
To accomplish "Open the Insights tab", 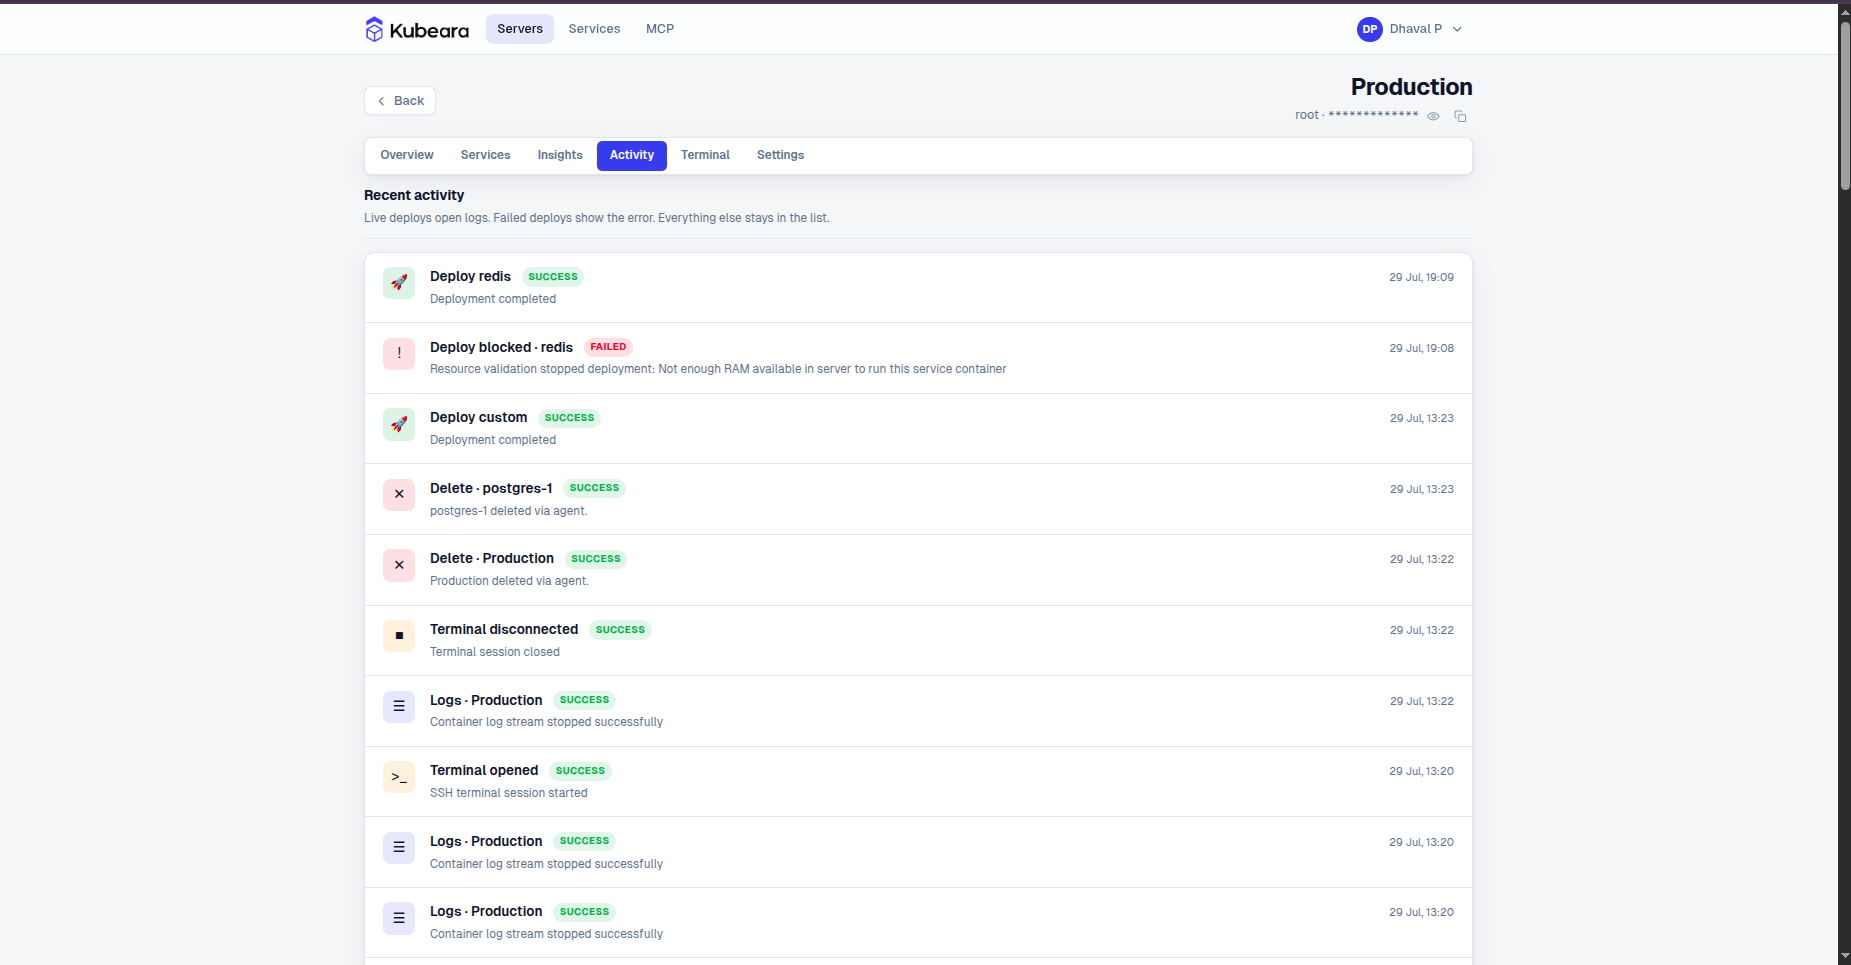I will pos(560,155).
